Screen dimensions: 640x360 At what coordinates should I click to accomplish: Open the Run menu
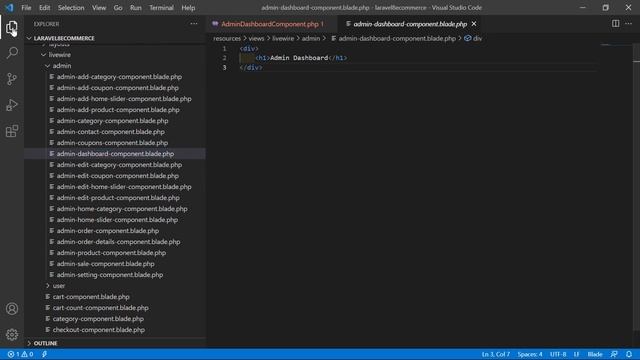coord(136,8)
